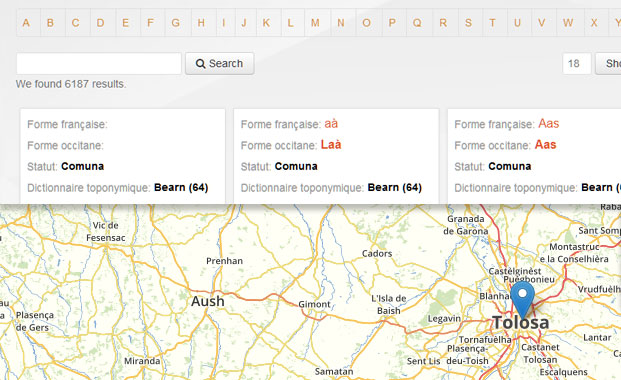
Task: Choose letter H in alphabet filter
Action: [x=201, y=23]
